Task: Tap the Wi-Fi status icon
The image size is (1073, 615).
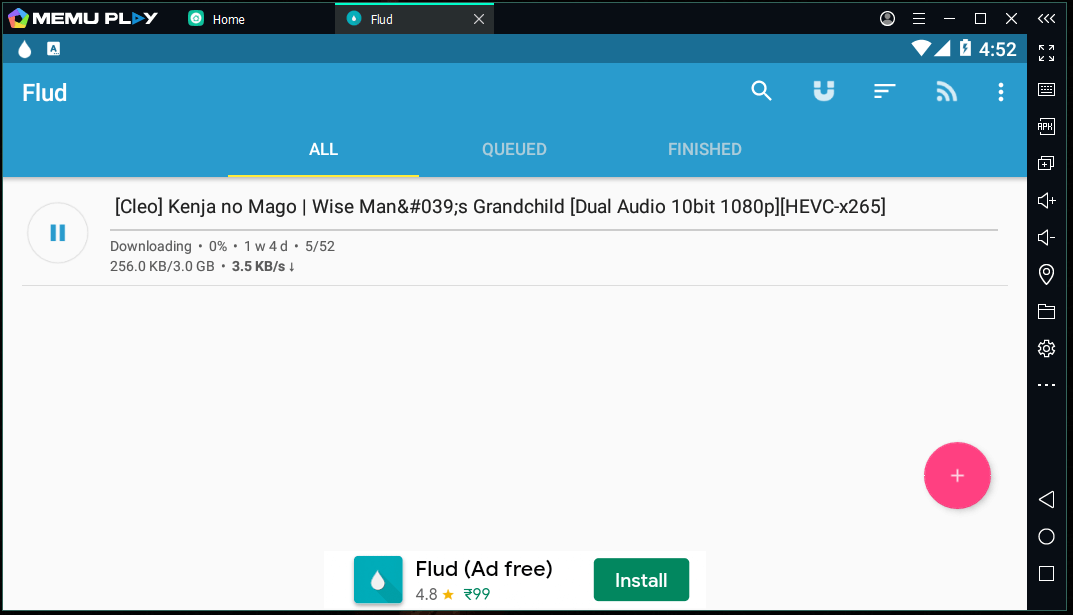Action: point(921,48)
